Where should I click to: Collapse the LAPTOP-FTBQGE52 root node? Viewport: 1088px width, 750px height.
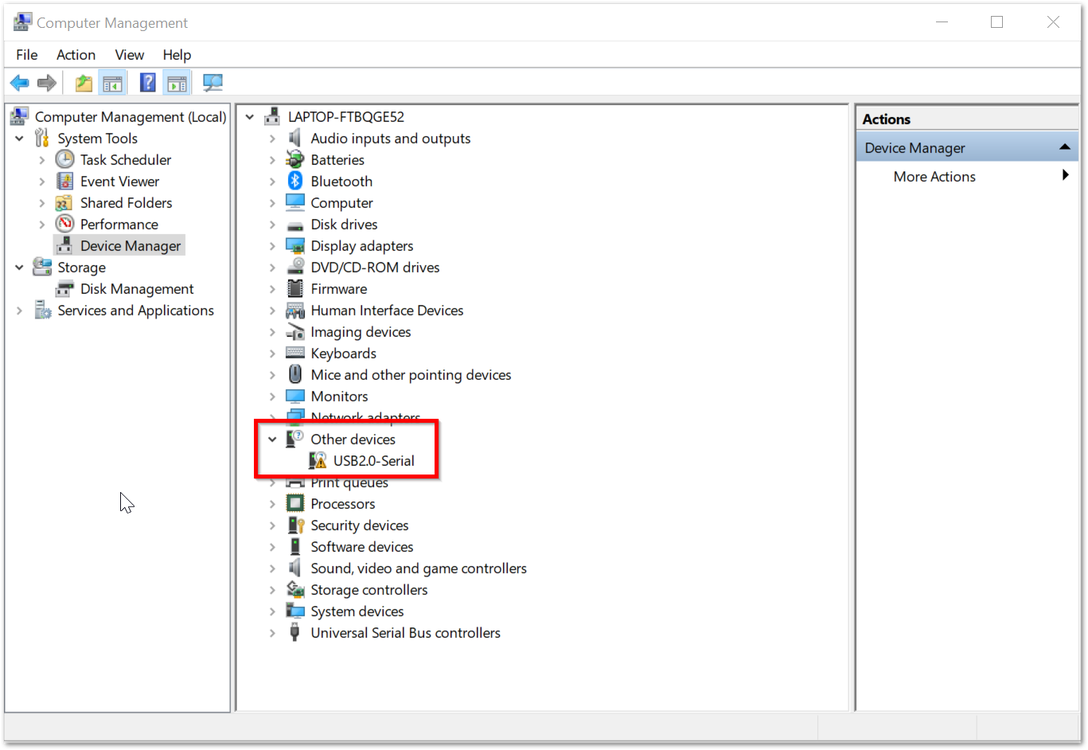250,117
